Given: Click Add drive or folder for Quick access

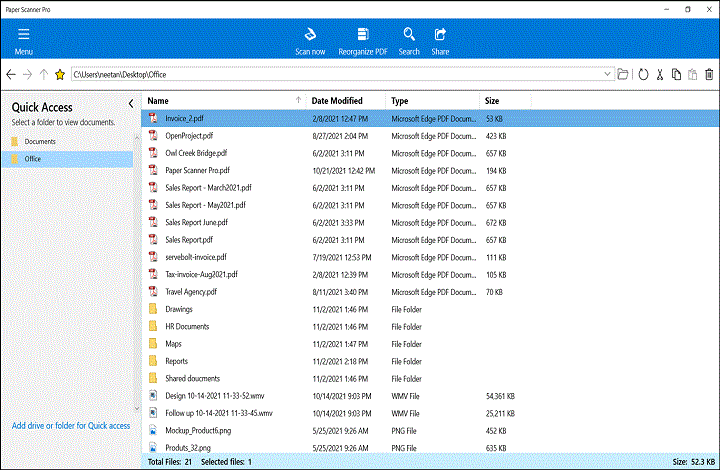Looking at the screenshot, I should coord(70,425).
